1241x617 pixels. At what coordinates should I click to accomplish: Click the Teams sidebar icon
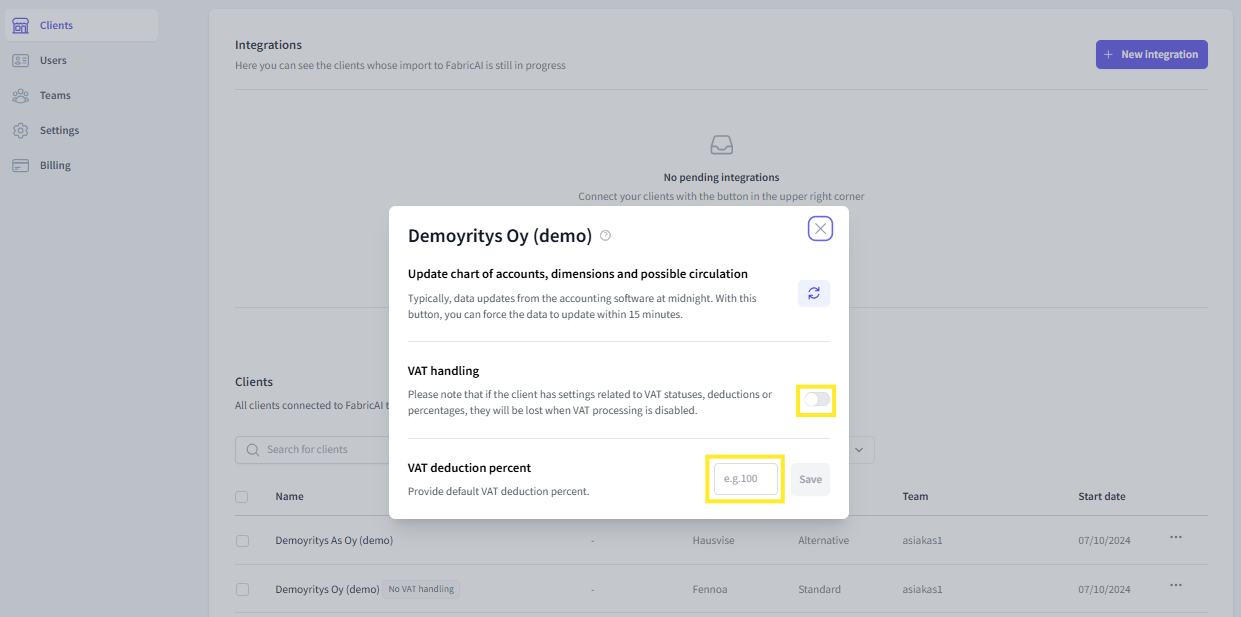pyautogui.click(x=20, y=96)
